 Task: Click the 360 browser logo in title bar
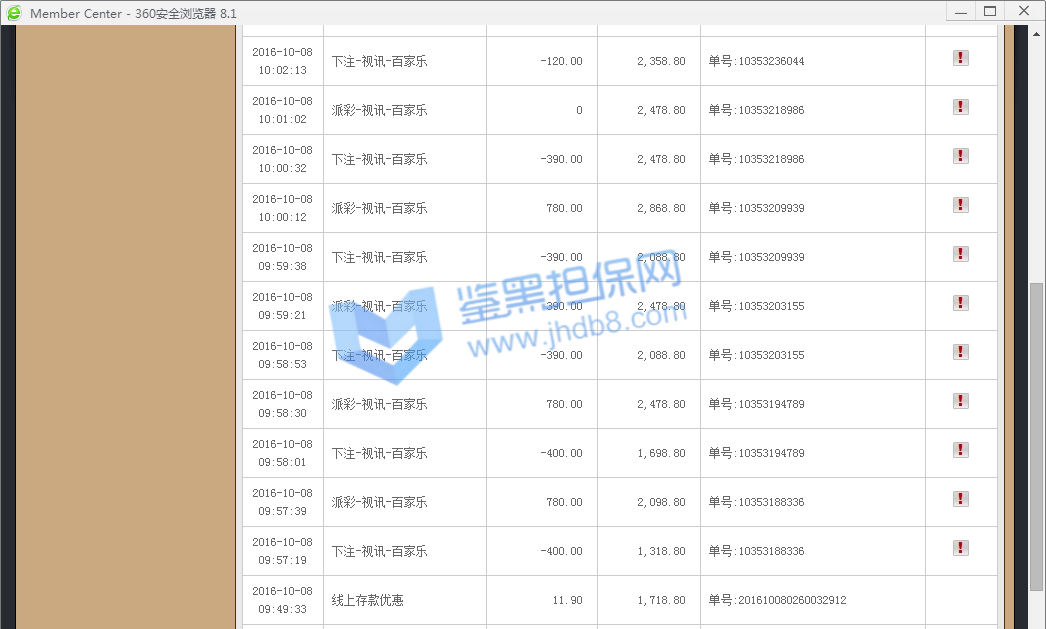(x=13, y=12)
